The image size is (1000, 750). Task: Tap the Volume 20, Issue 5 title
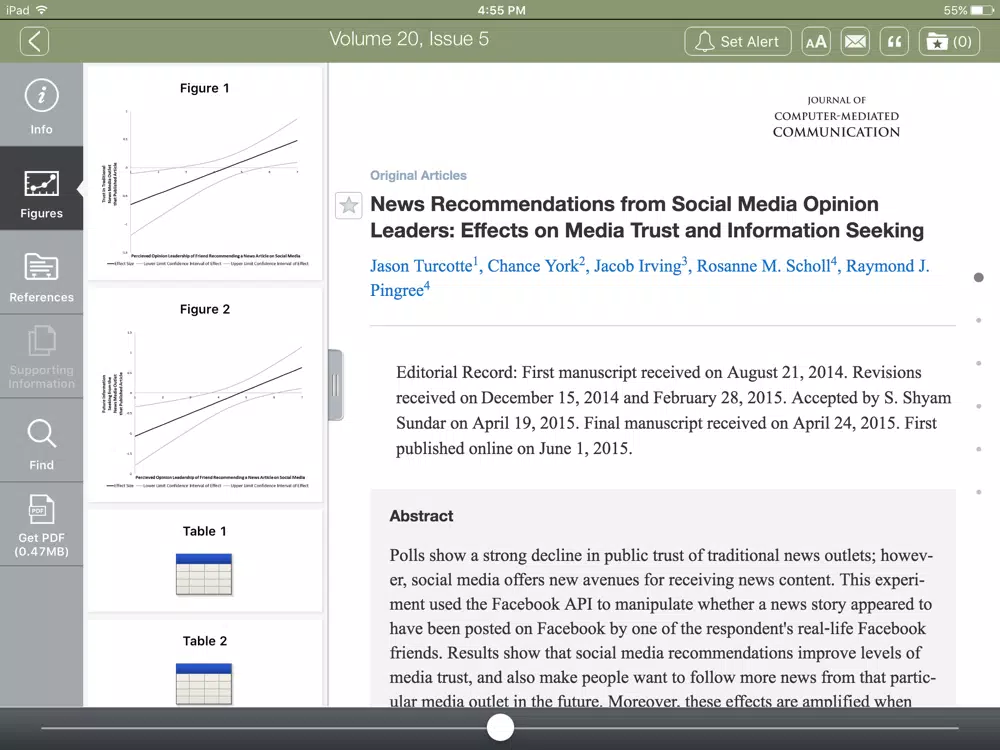tap(409, 39)
